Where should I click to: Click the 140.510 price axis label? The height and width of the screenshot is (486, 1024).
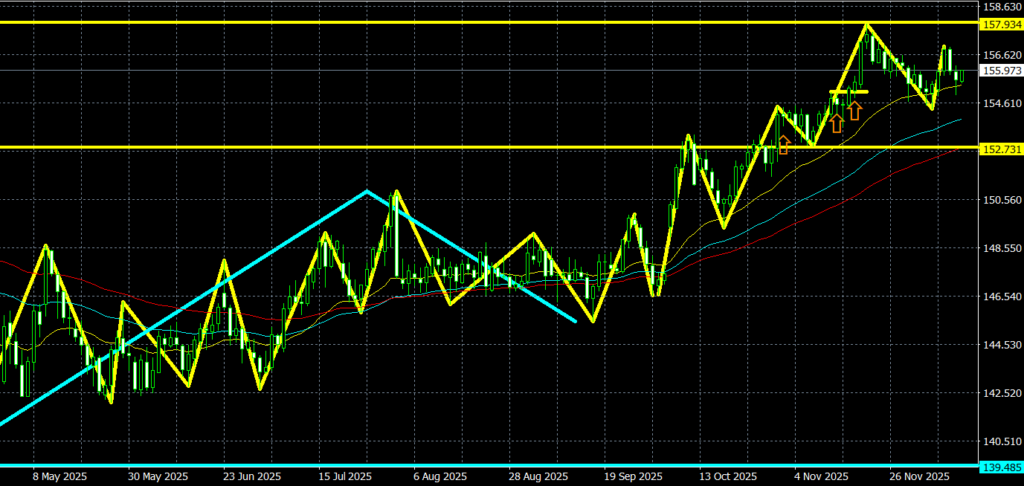[x=1000, y=441]
